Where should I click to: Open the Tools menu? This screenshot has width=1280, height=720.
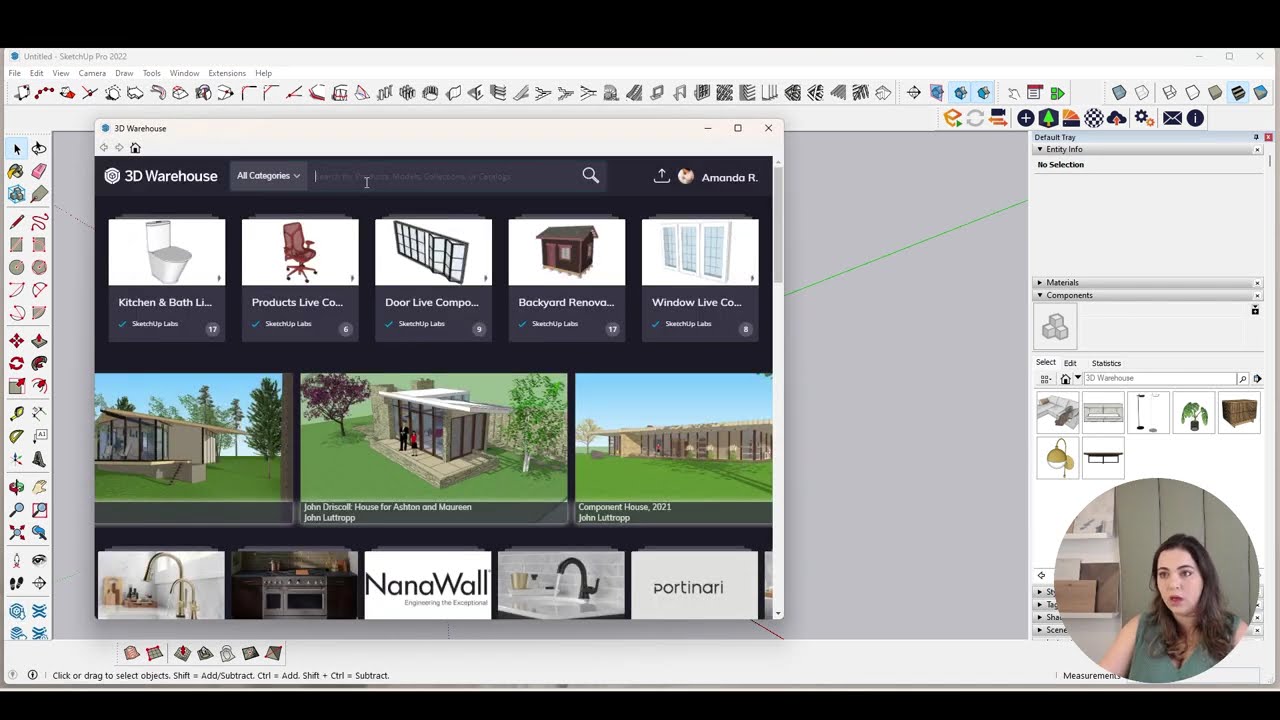(151, 73)
